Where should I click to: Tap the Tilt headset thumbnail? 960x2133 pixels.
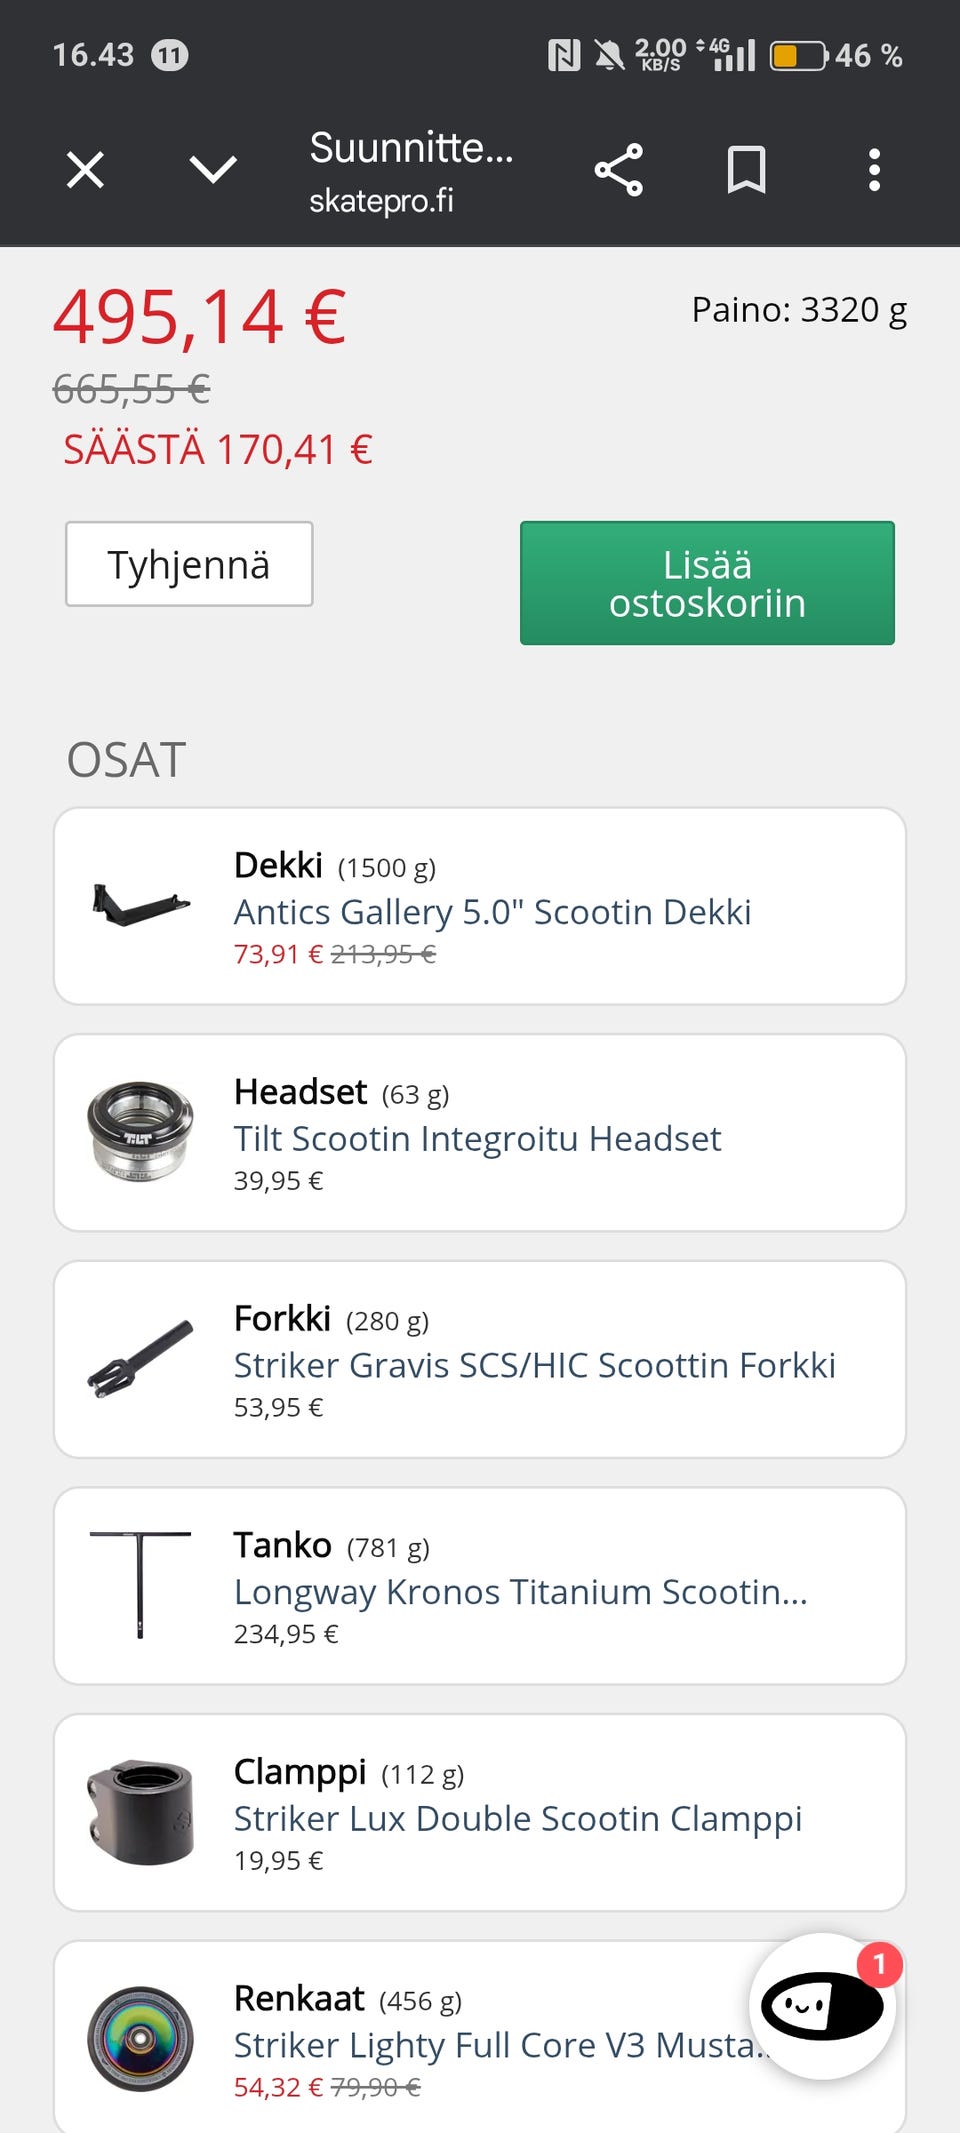point(140,1132)
